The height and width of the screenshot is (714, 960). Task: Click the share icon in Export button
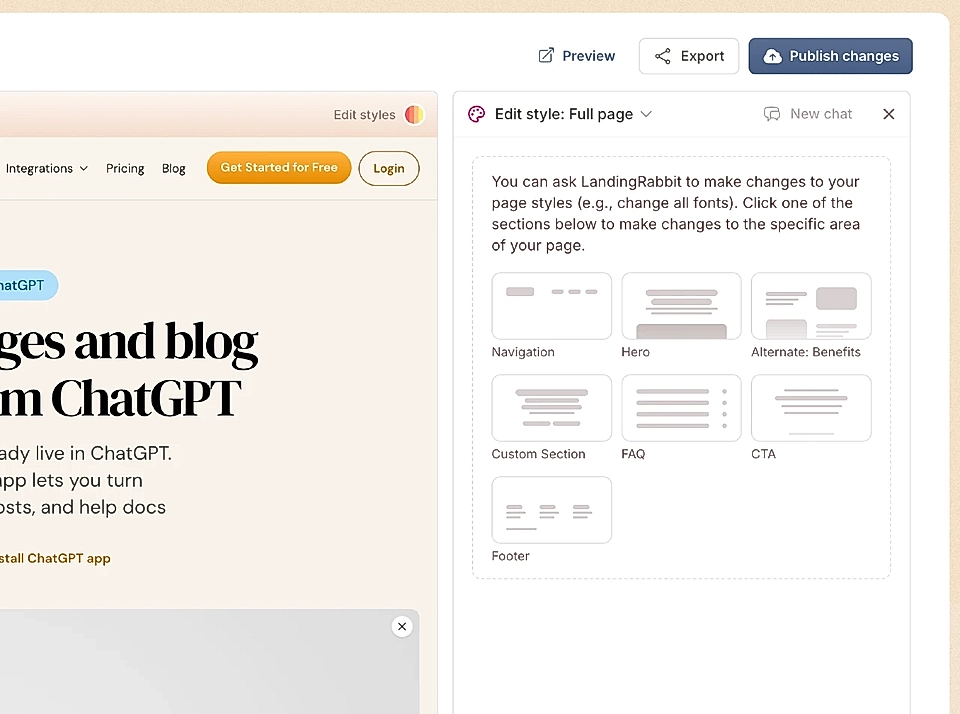(662, 56)
